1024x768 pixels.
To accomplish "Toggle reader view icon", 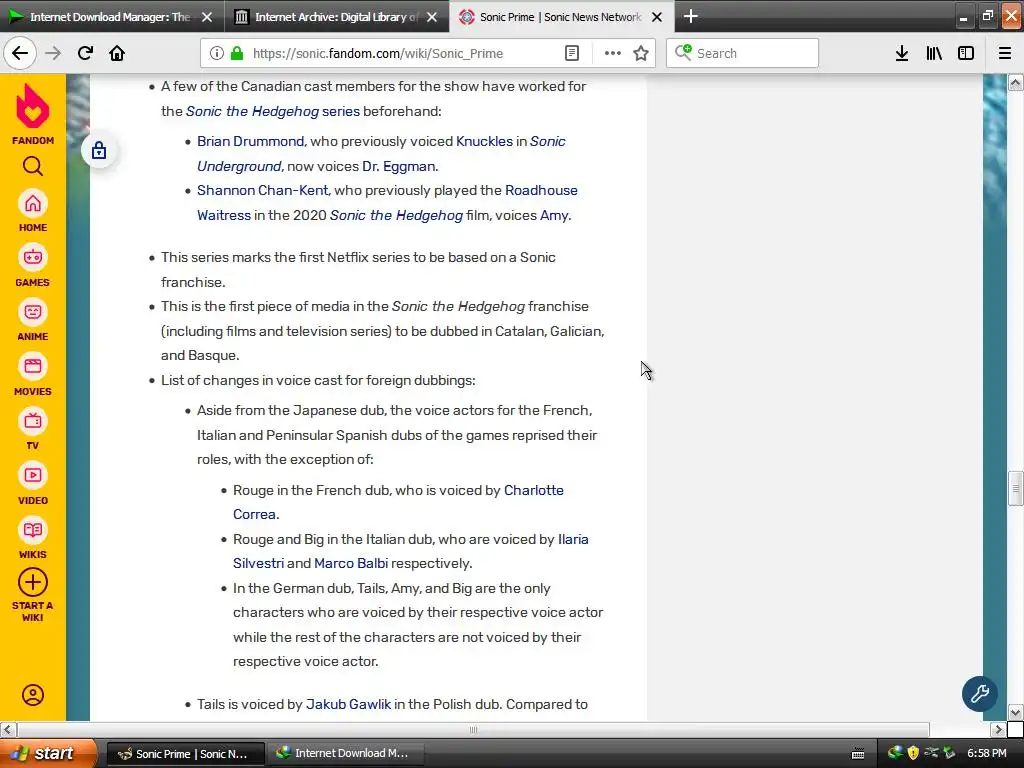I will coord(571,54).
